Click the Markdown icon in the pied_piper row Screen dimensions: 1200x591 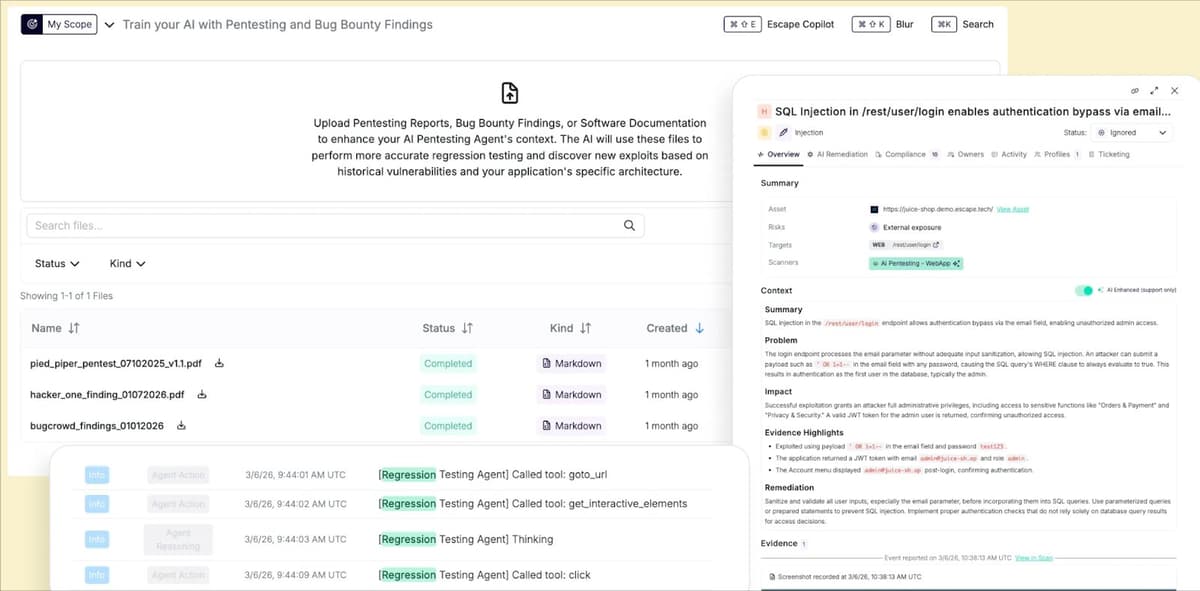coord(546,363)
